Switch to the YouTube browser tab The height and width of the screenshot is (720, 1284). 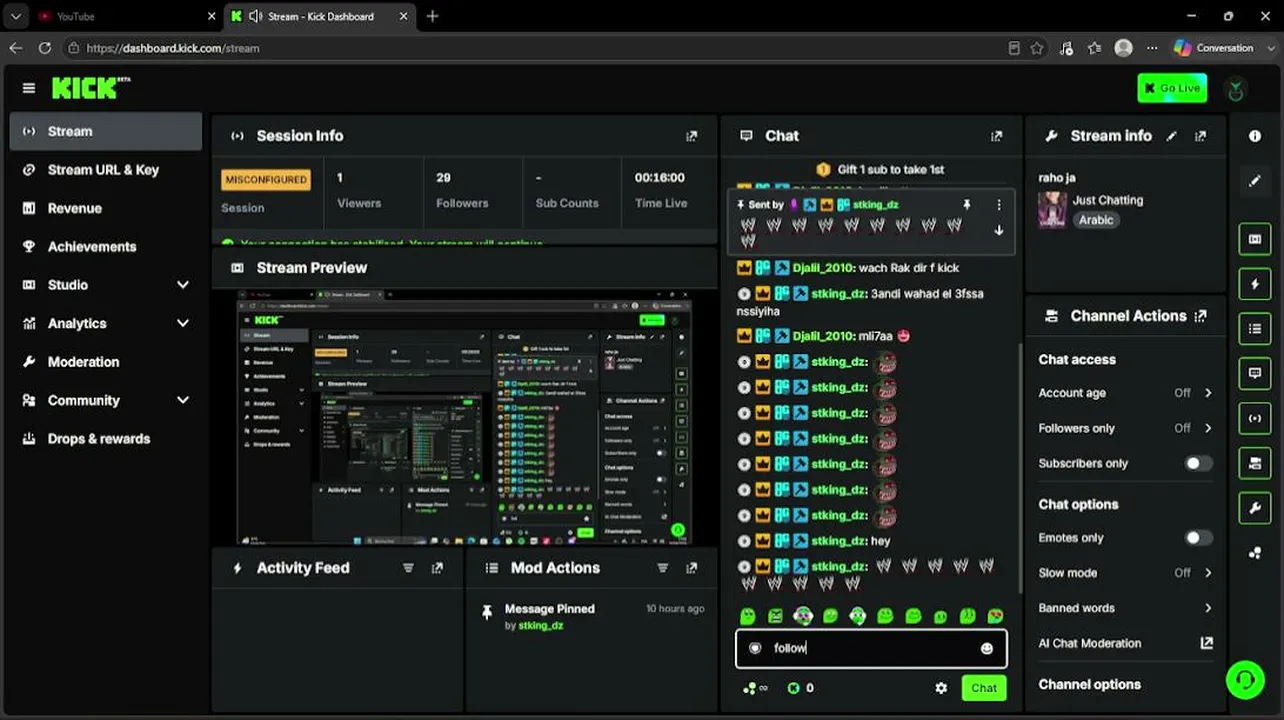[125, 16]
